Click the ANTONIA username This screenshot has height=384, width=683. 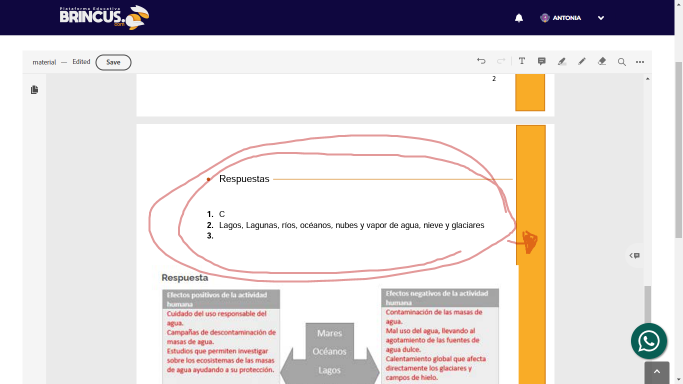pyautogui.click(x=567, y=18)
